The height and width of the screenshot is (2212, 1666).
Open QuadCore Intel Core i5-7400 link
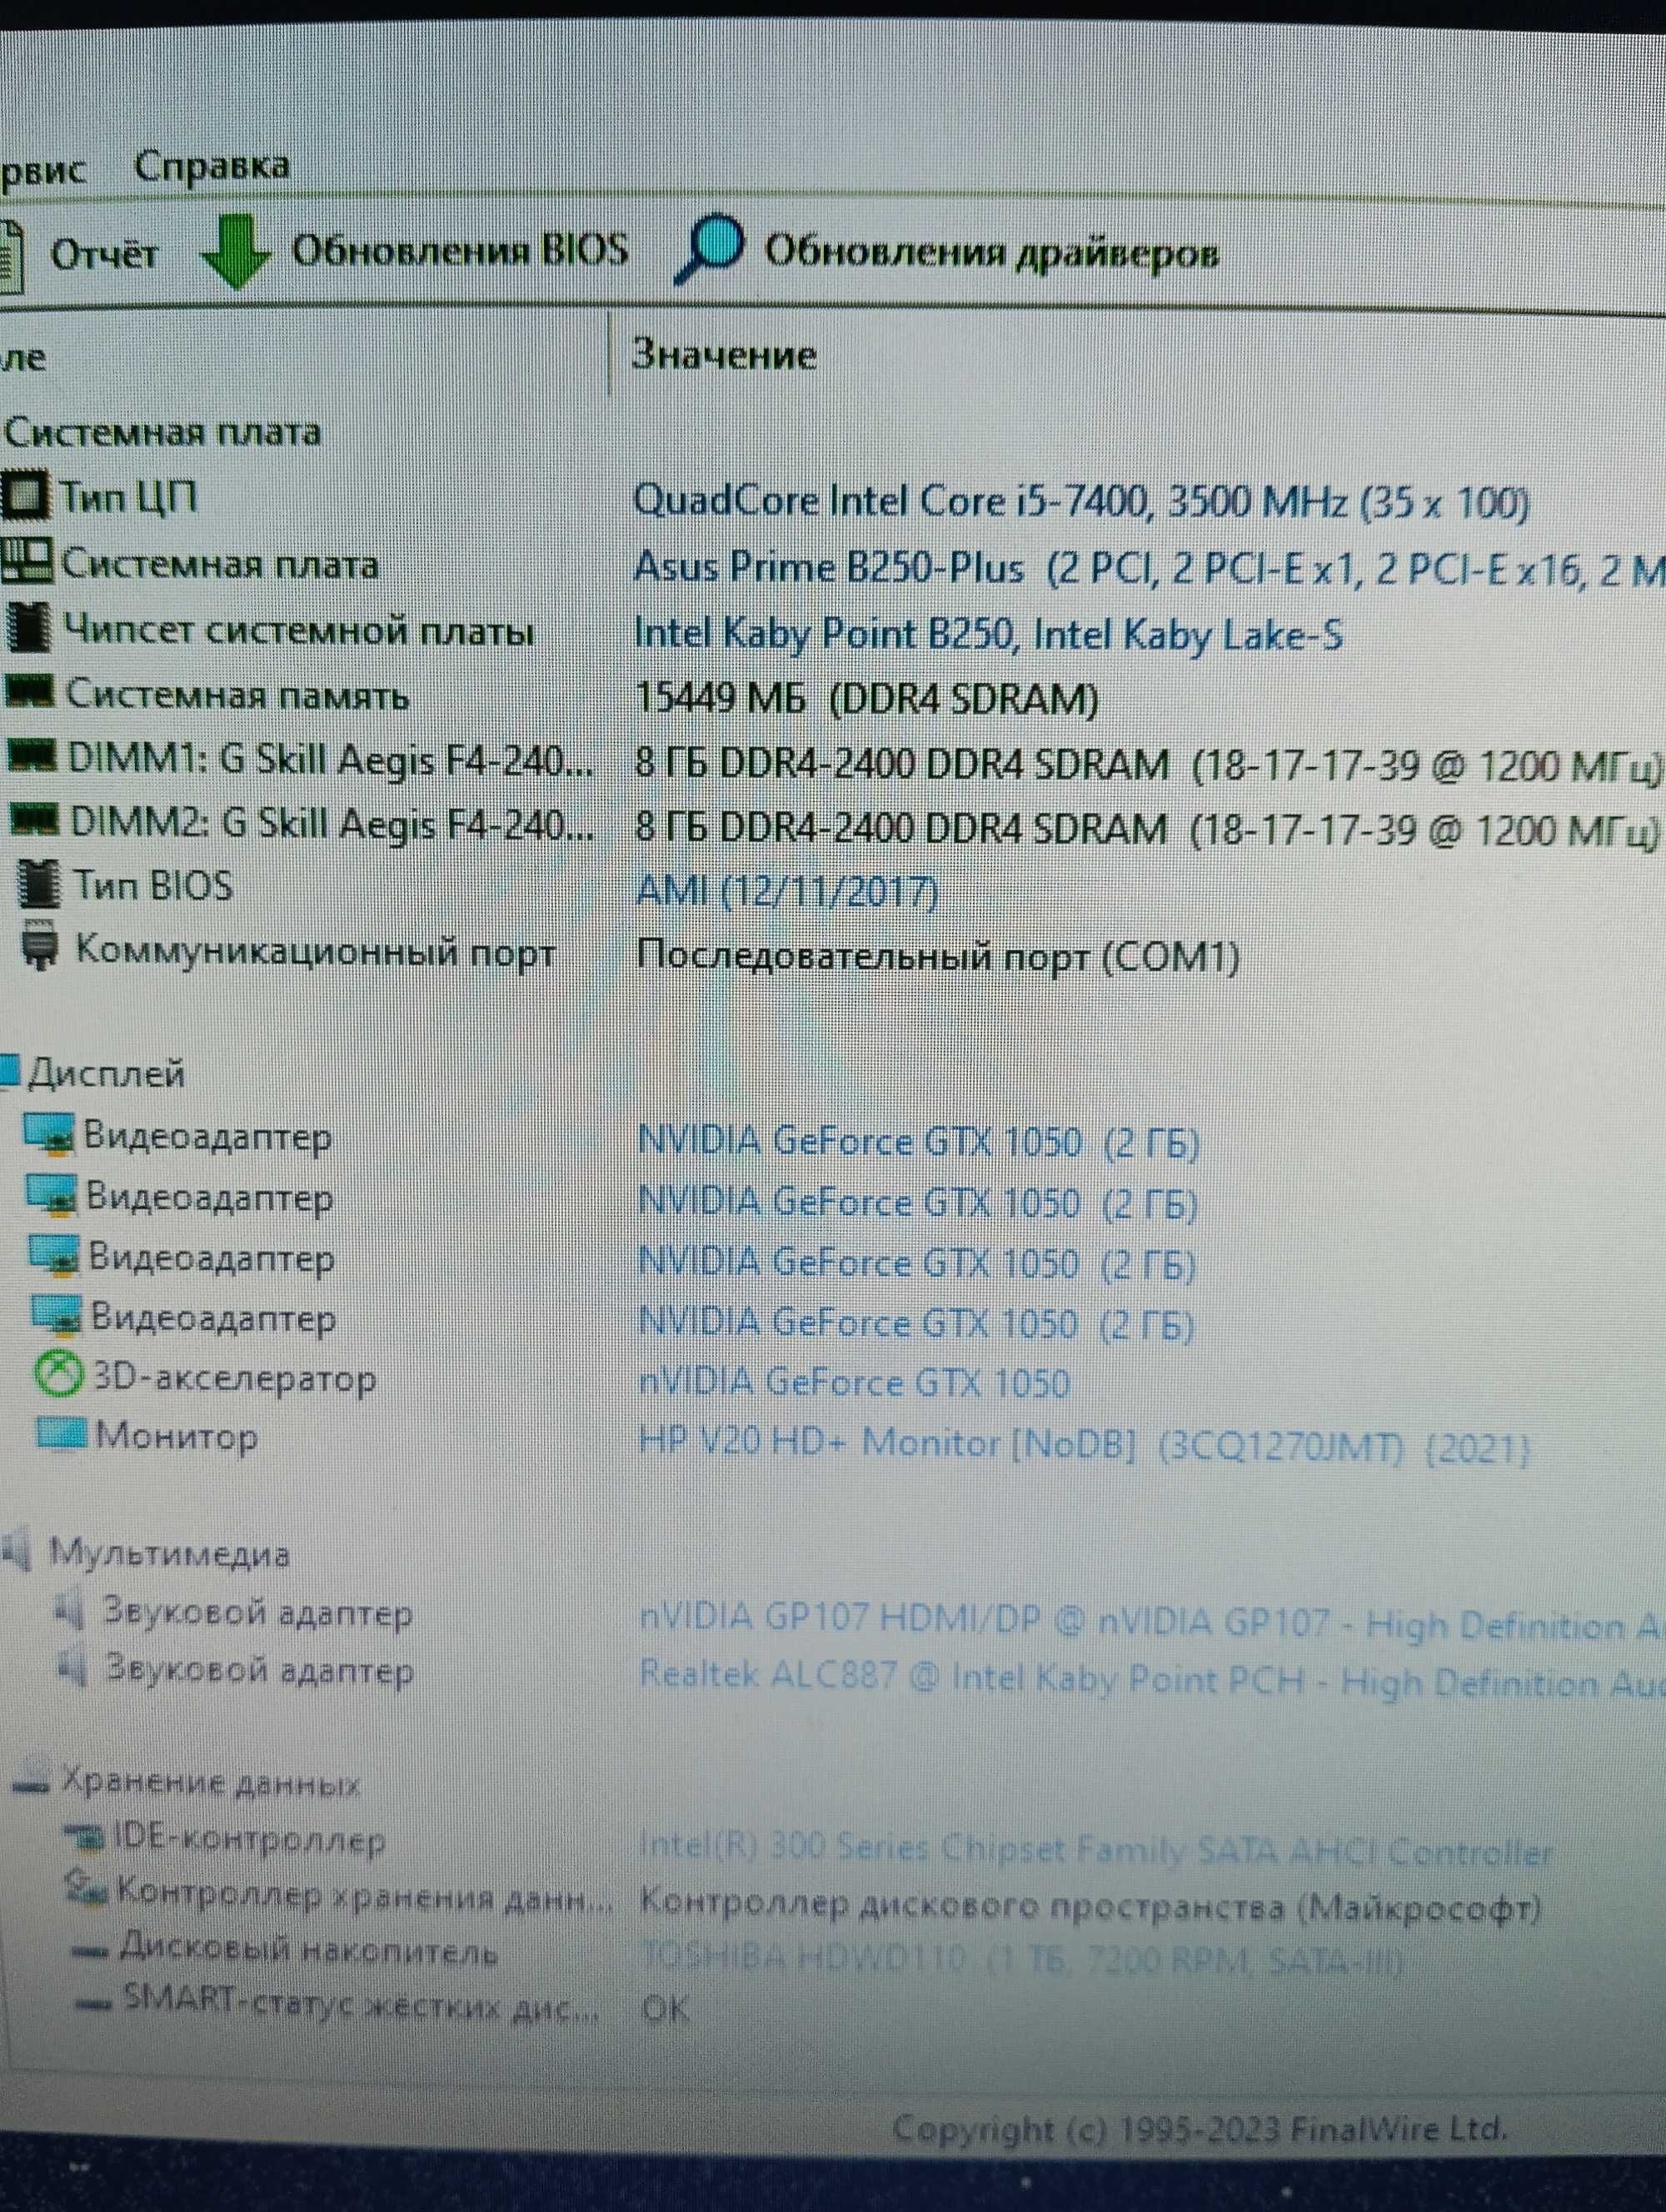pyautogui.click(x=1081, y=501)
